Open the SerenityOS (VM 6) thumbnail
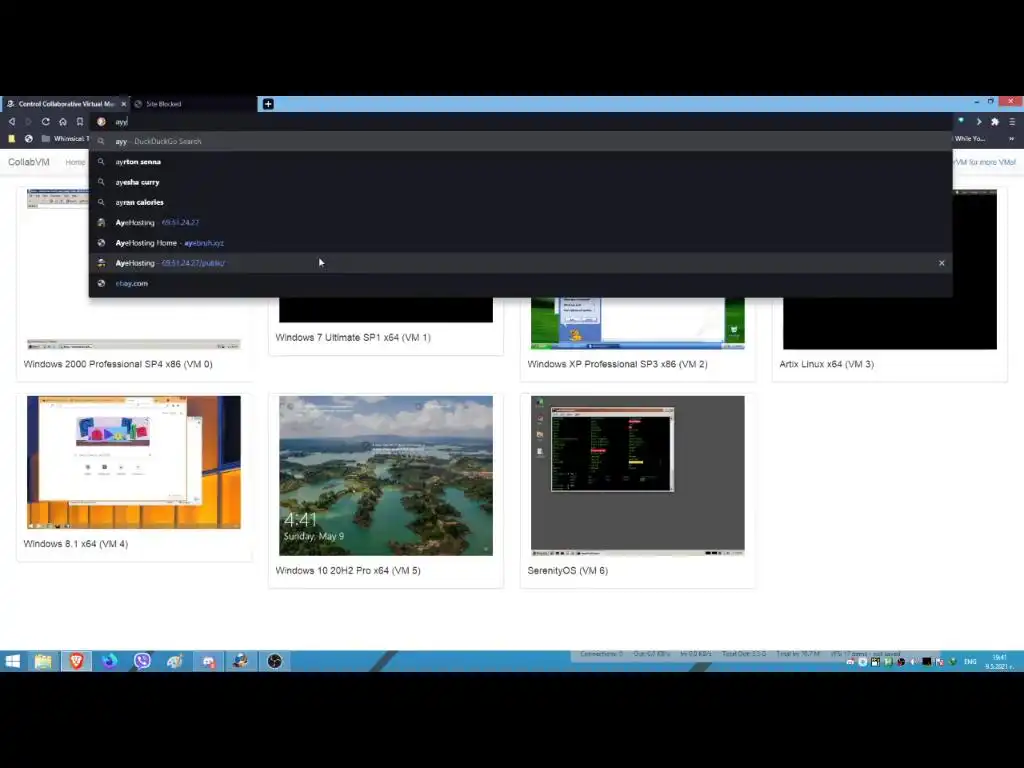1024x768 pixels. coord(637,475)
